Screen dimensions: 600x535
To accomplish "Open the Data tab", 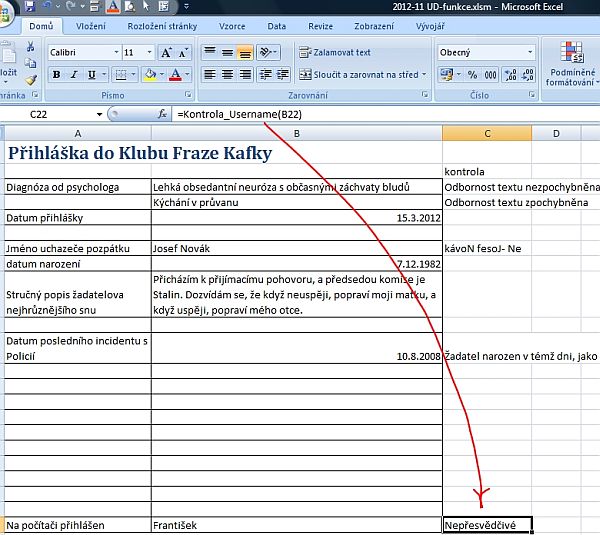I will (x=277, y=26).
